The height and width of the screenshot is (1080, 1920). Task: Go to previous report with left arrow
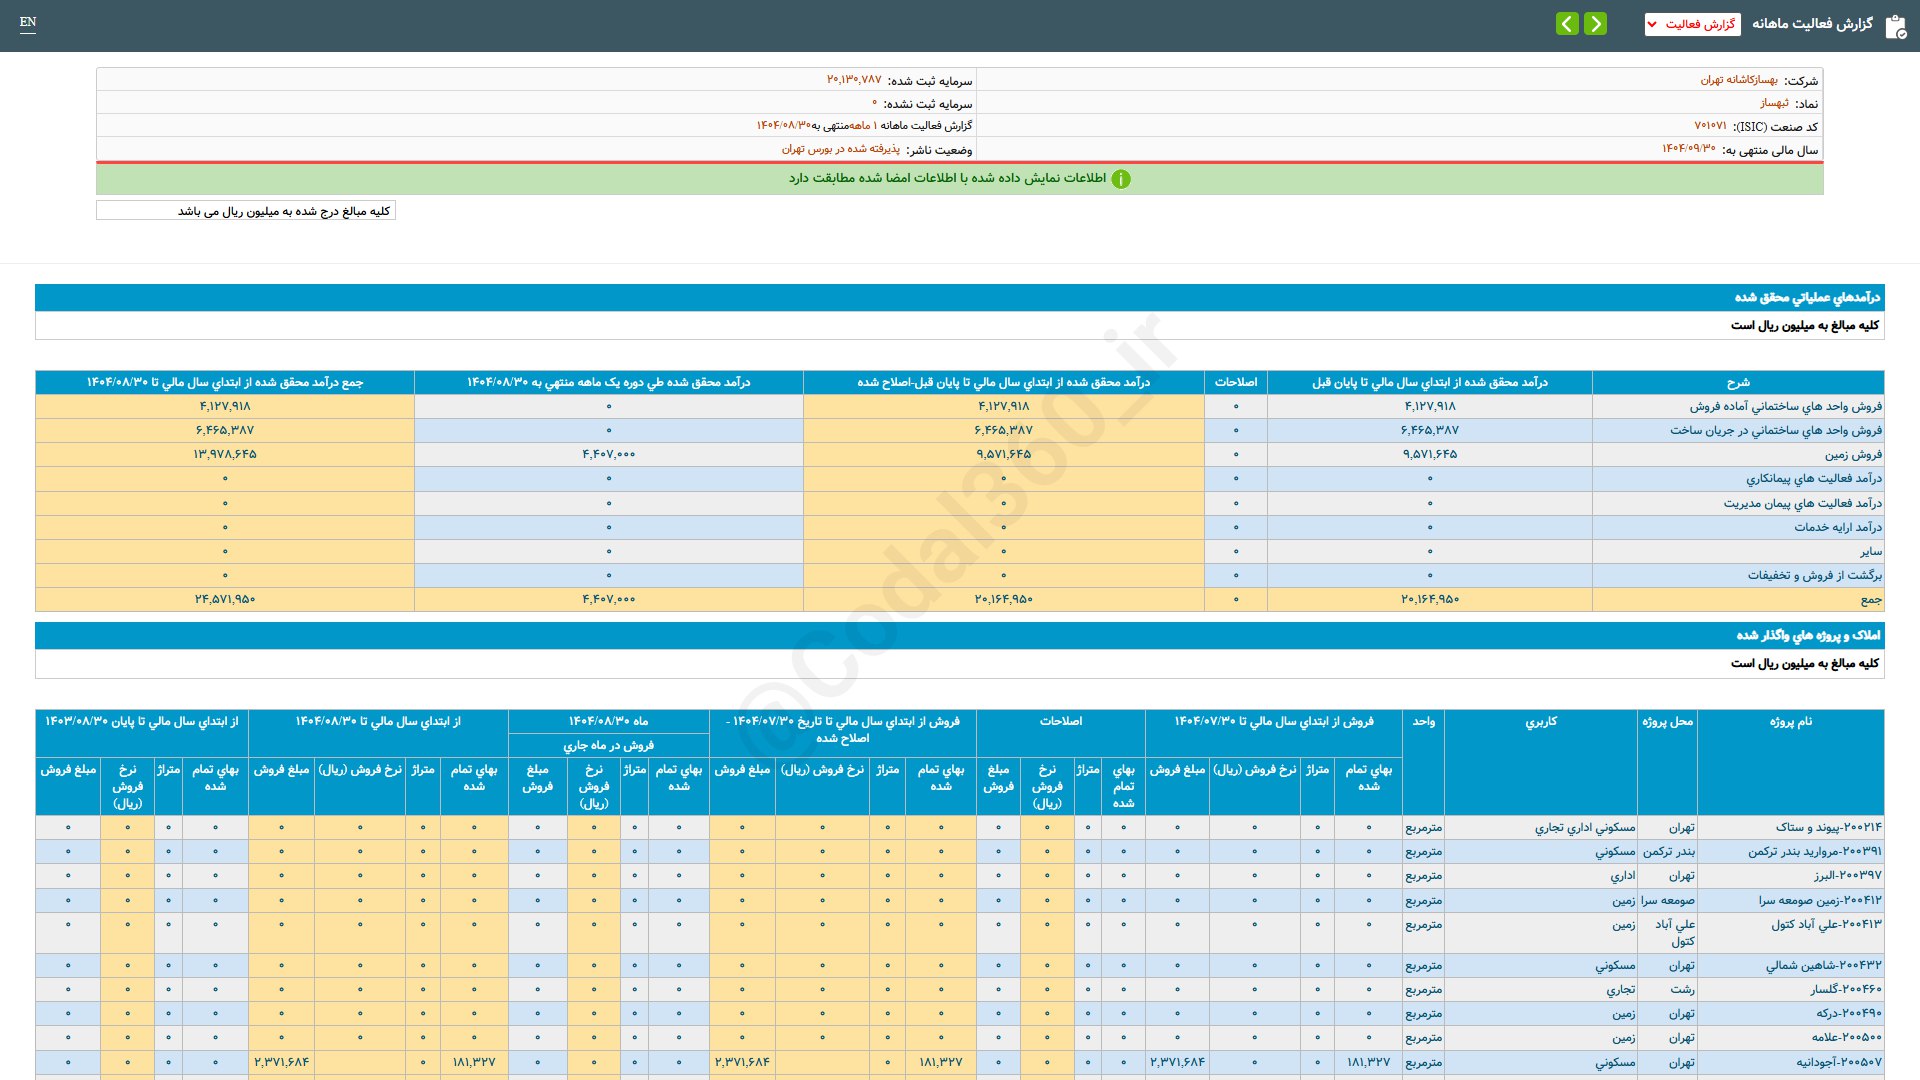1567,24
